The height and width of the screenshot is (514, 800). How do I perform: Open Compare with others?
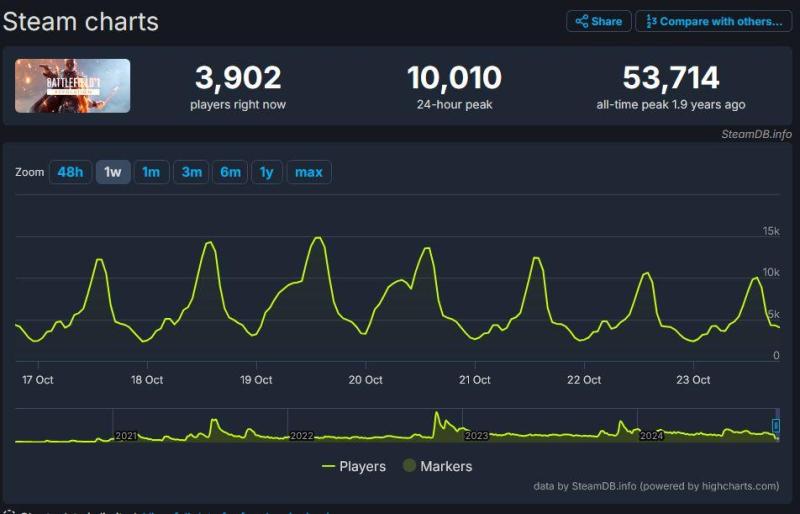pos(713,21)
